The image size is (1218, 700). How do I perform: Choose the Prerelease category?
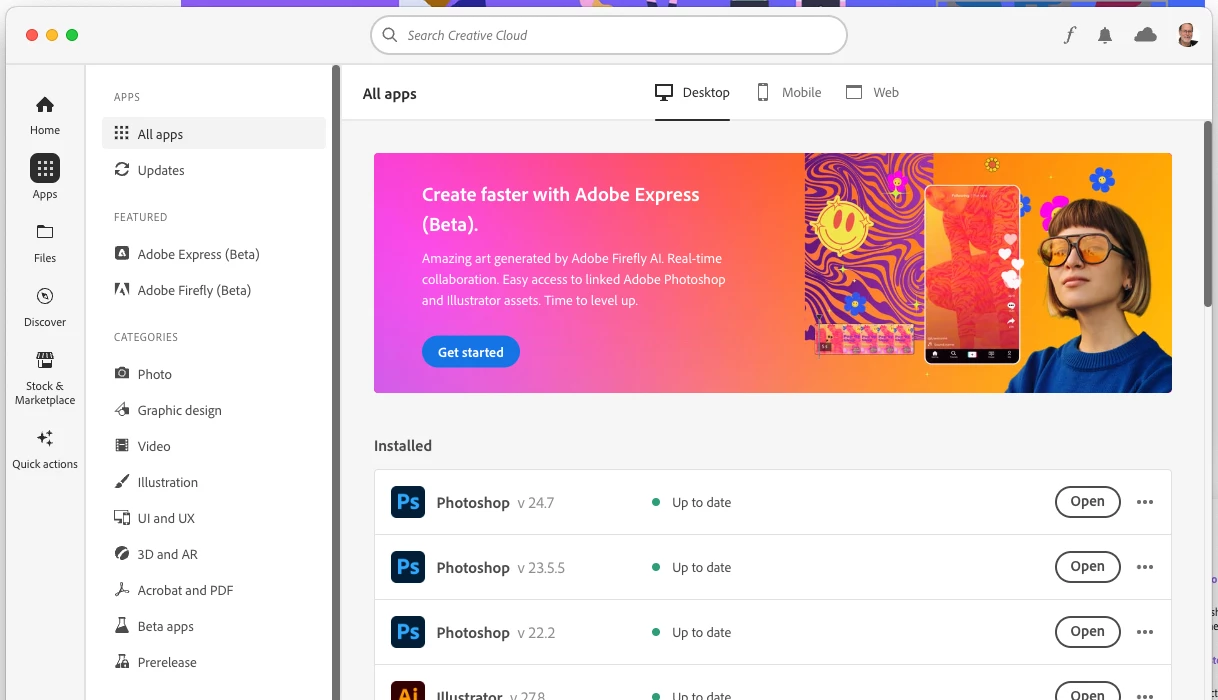[214, 662]
